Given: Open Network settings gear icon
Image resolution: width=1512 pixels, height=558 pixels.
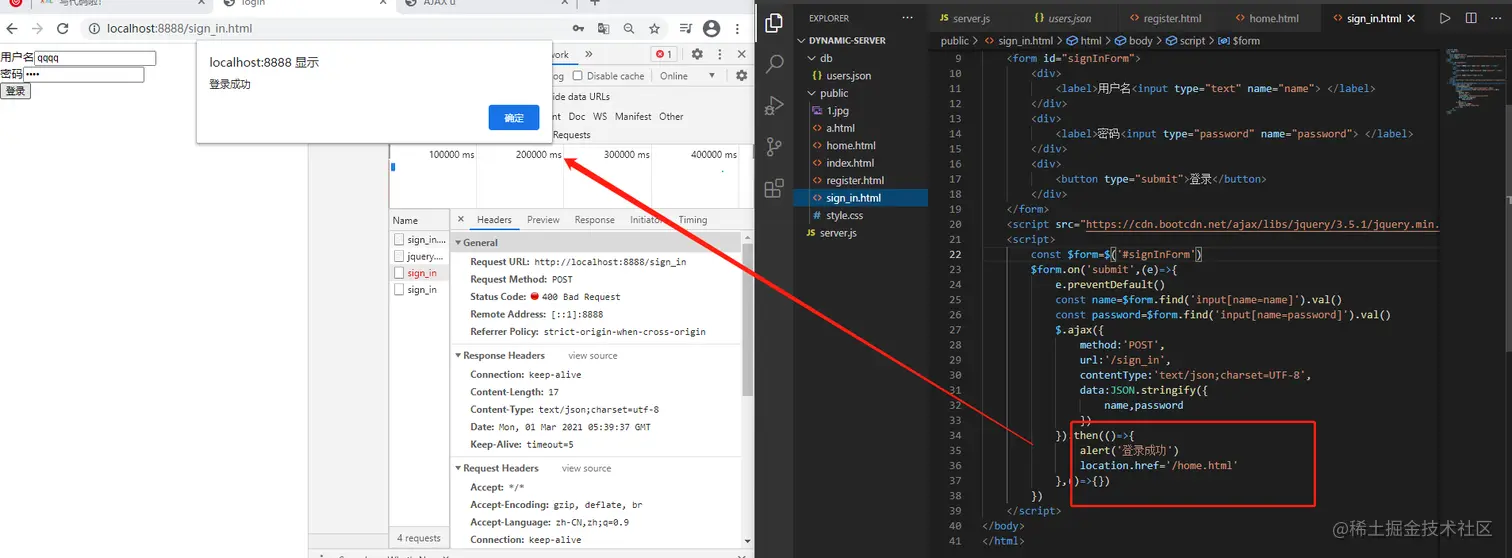Looking at the screenshot, I should [741, 76].
